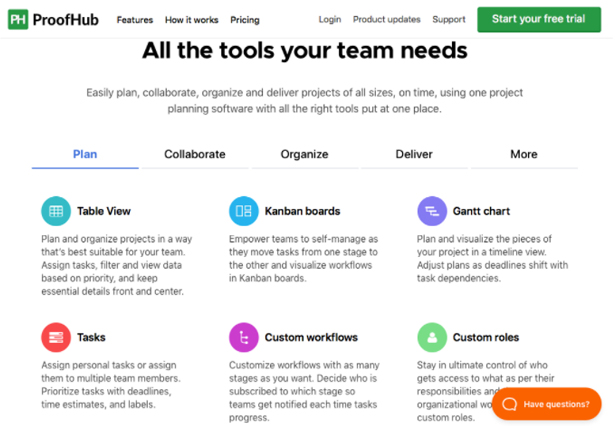Open Product updates link

pos(387,19)
